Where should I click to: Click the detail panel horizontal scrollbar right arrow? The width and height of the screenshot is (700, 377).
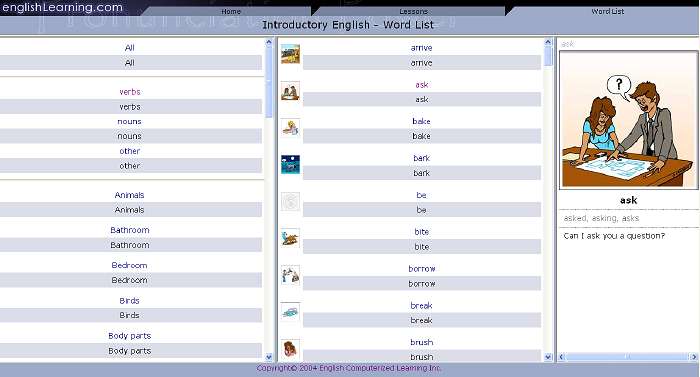tap(694, 357)
